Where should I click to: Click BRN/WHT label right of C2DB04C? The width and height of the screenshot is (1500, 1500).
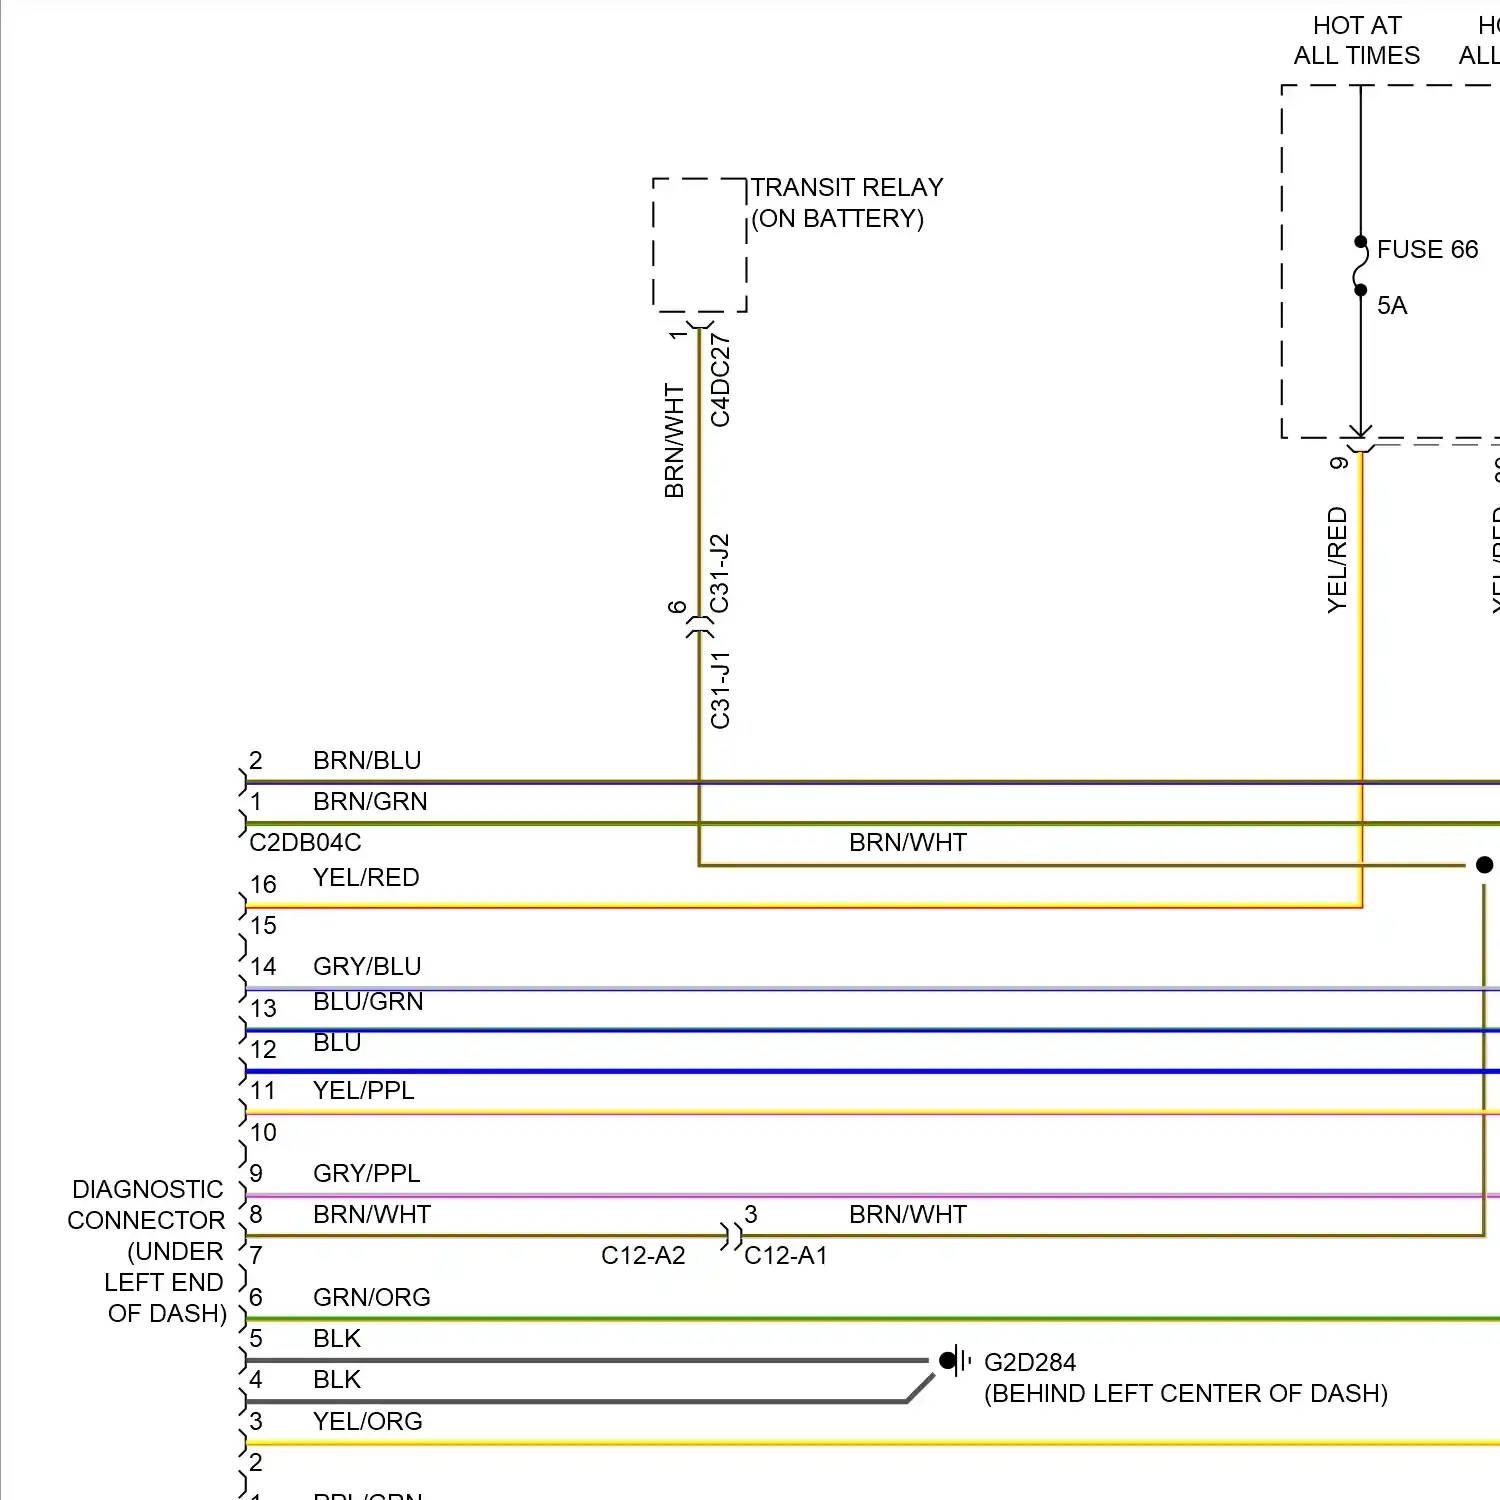(x=908, y=843)
